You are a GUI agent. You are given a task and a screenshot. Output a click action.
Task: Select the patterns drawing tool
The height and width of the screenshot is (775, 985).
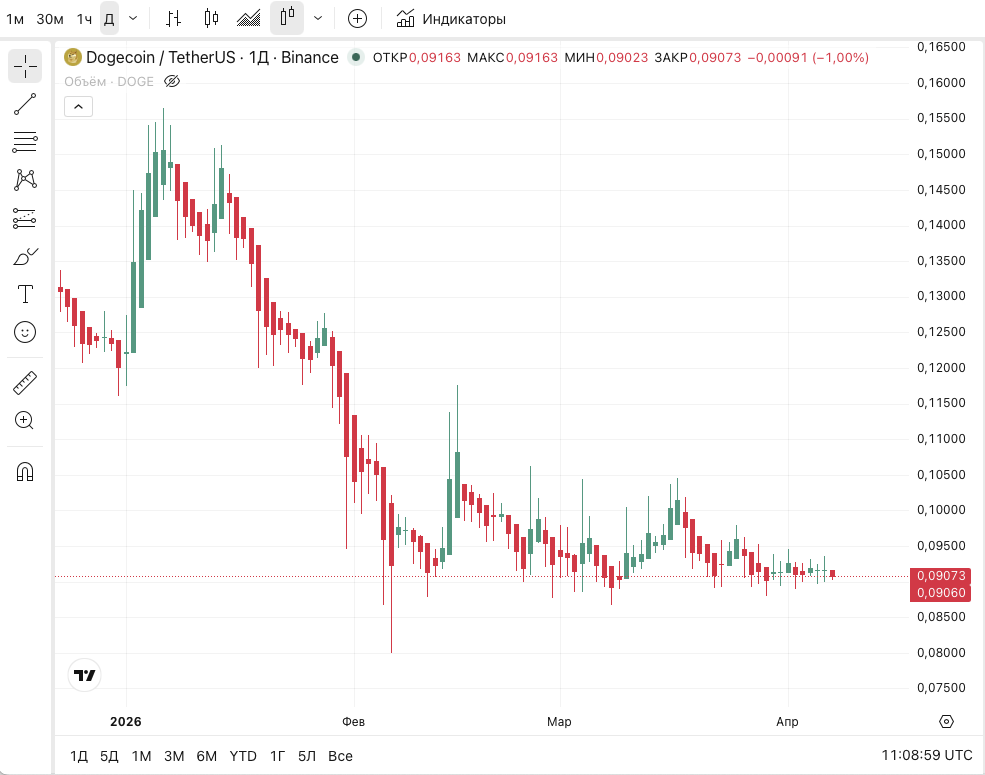tap(25, 180)
